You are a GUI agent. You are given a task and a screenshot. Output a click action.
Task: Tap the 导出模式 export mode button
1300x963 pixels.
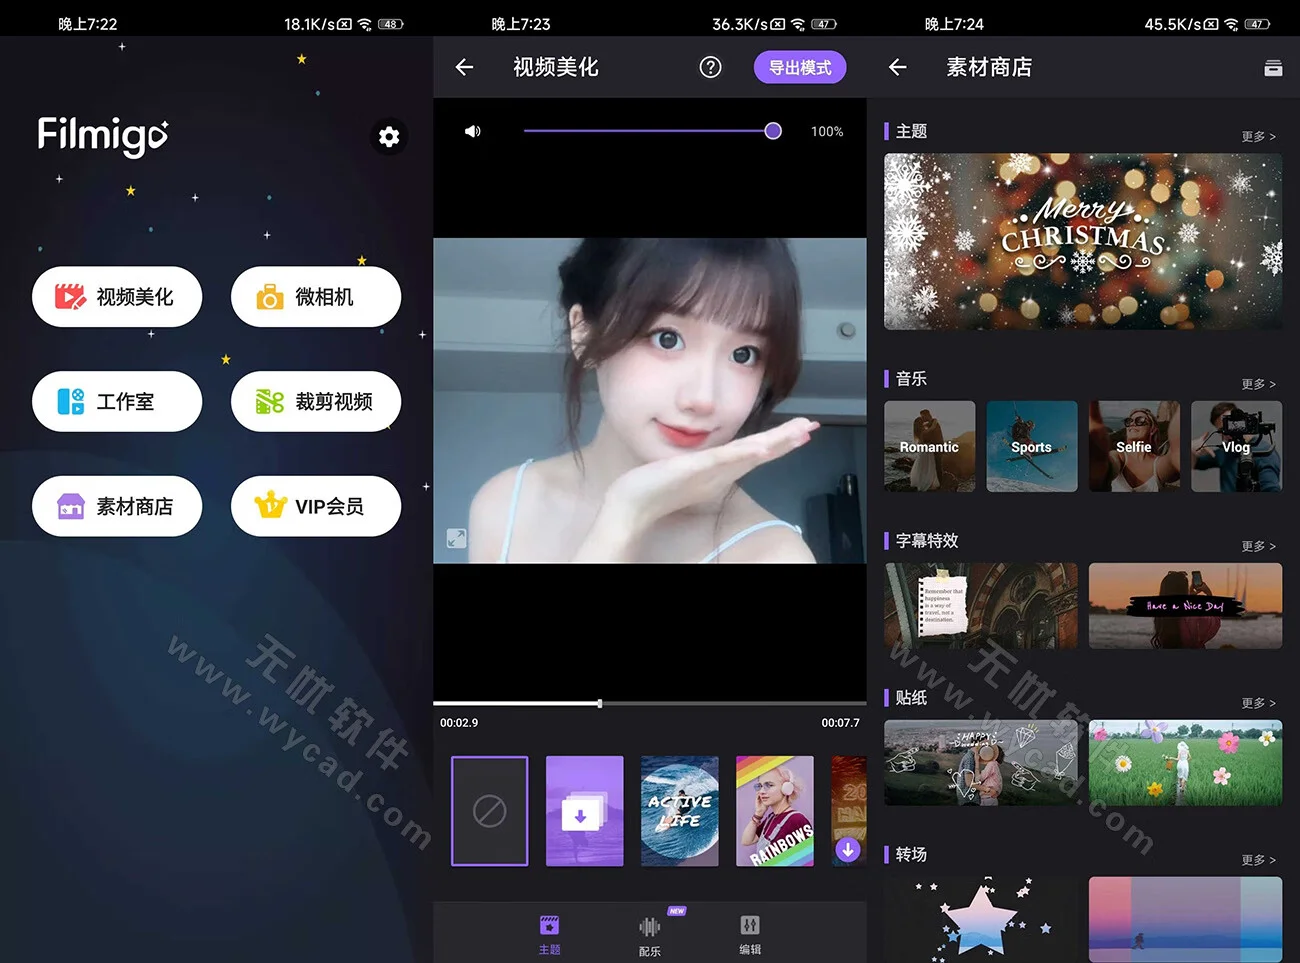(x=800, y=67)
